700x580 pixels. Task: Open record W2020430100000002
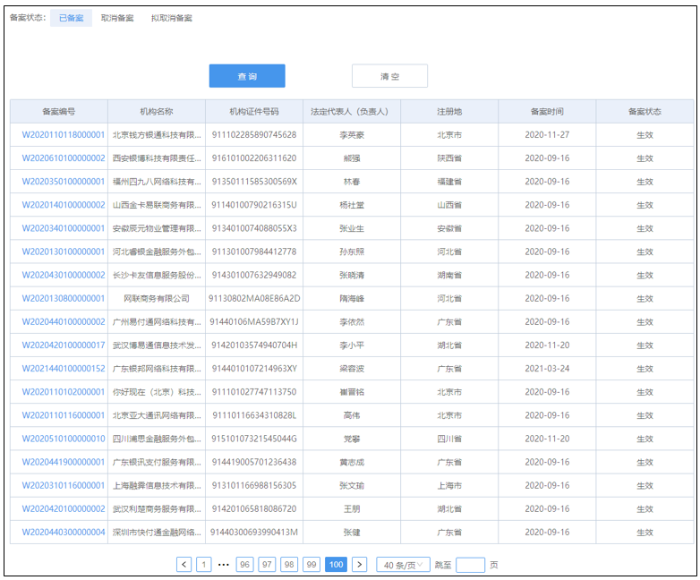pos(63,275)
